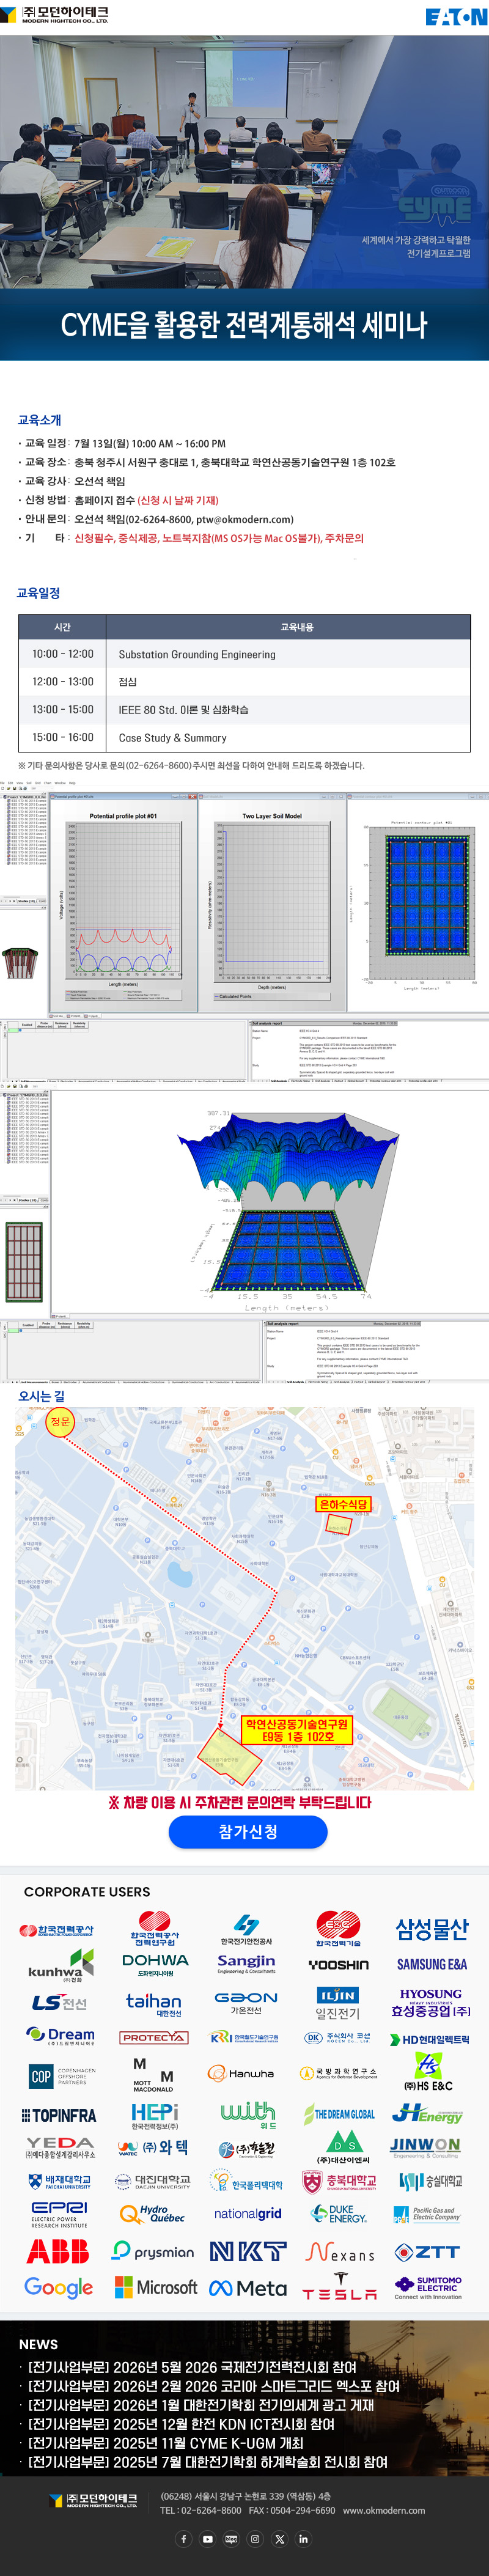489x2576 pixels.
Task: Open the CYME K-UGM 개최 news link
Action: click(x=165, y=2443)
